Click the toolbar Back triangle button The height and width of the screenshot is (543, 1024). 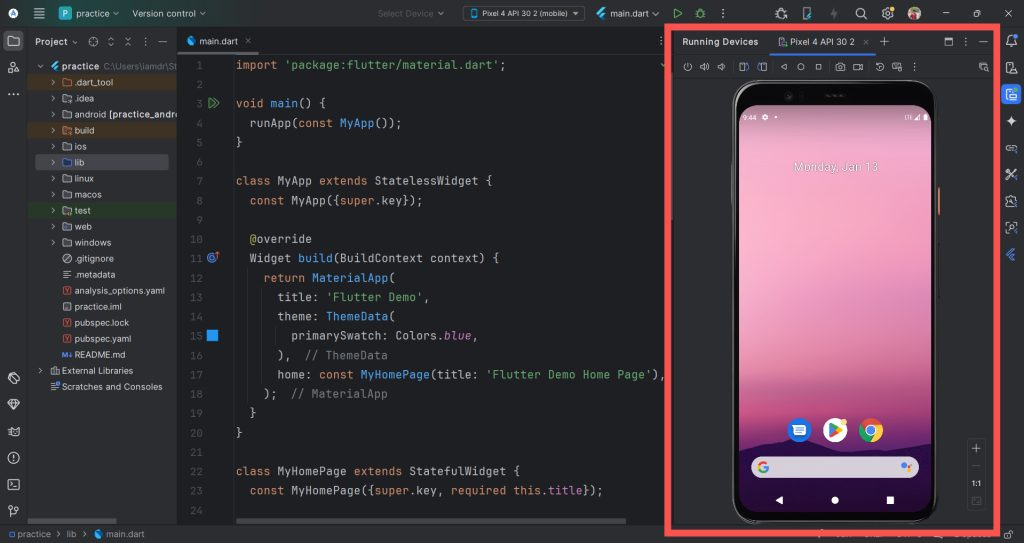[784, 67]
